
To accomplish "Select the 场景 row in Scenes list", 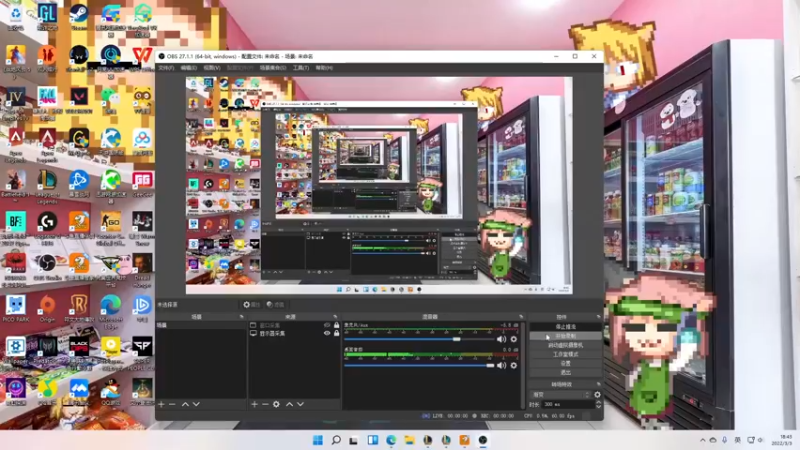I will tap(202, 325).
